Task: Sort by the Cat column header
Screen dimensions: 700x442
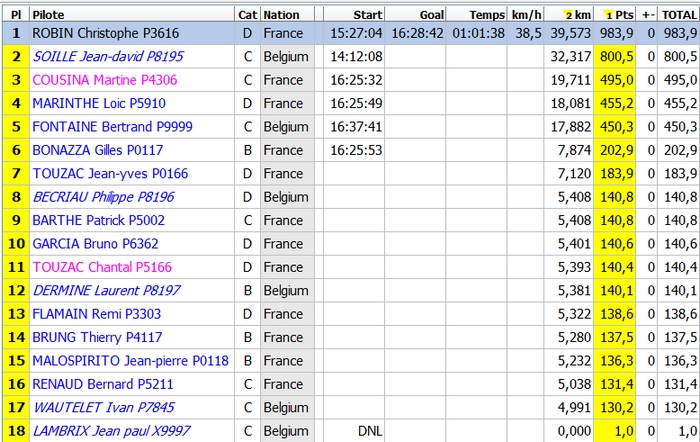Action: click(247, 15)
